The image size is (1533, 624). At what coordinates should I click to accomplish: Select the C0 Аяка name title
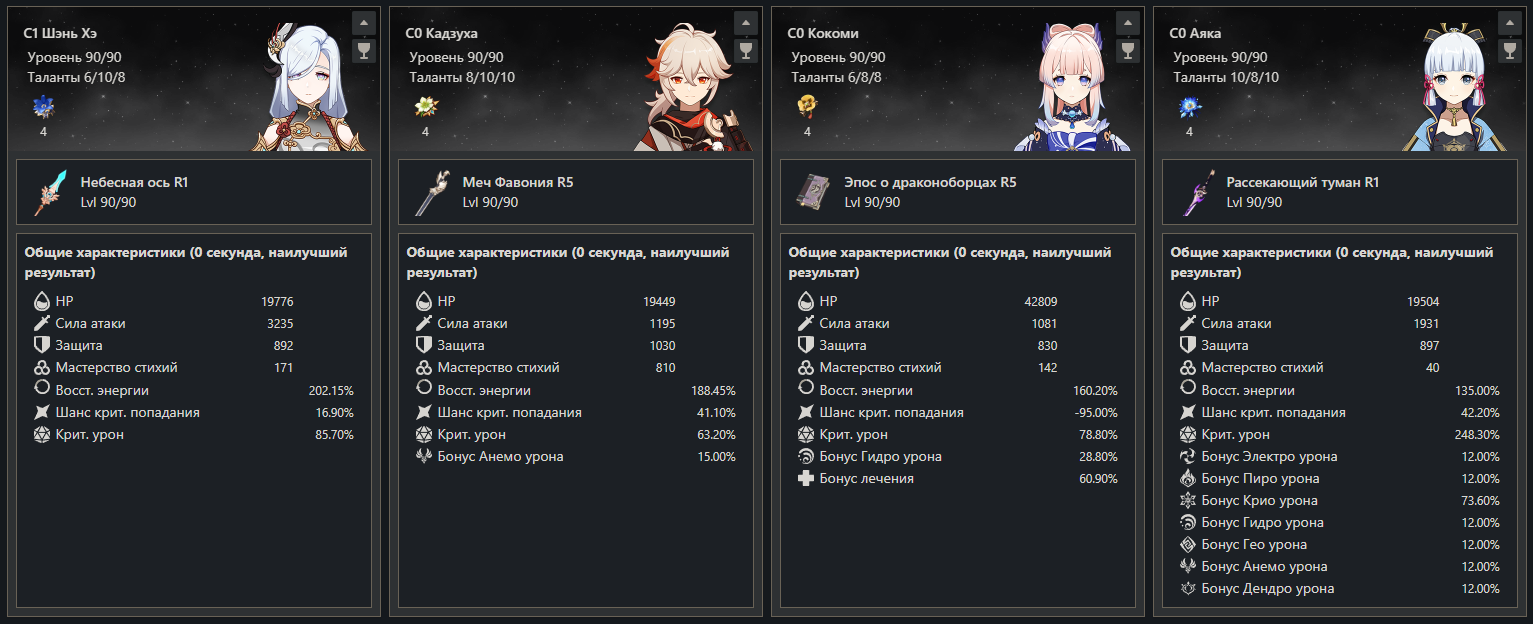tap(1198, 33)
